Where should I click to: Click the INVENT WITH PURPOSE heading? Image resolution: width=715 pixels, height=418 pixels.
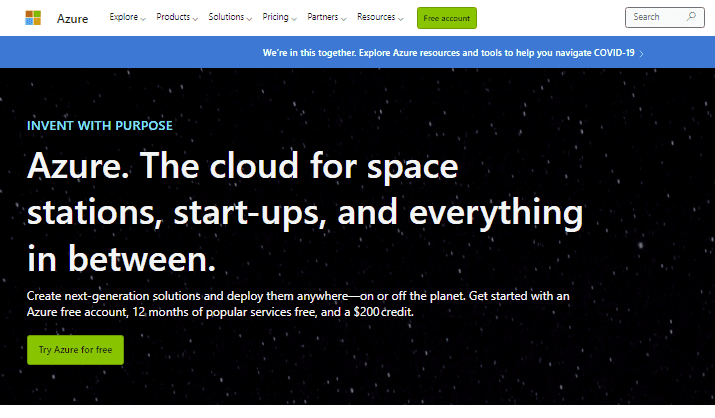(x=99, y=126)
